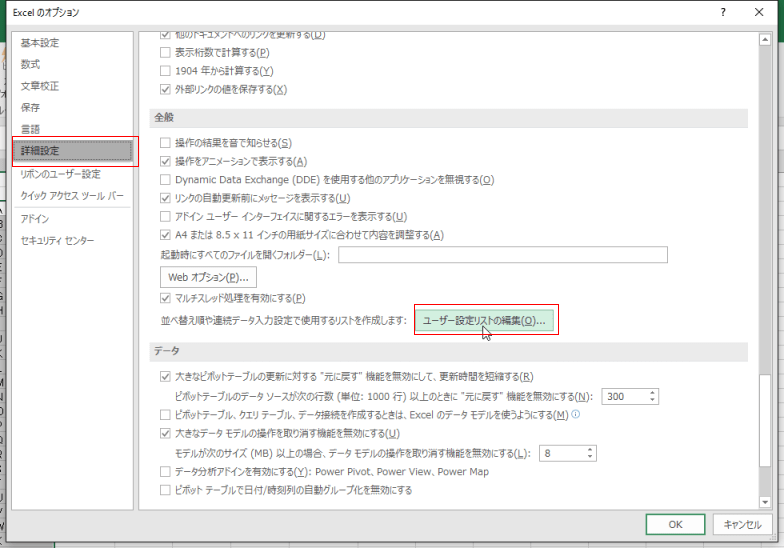Click the scrollbar up arrow
Screen dimensions: 784x548
click(764, 40)
